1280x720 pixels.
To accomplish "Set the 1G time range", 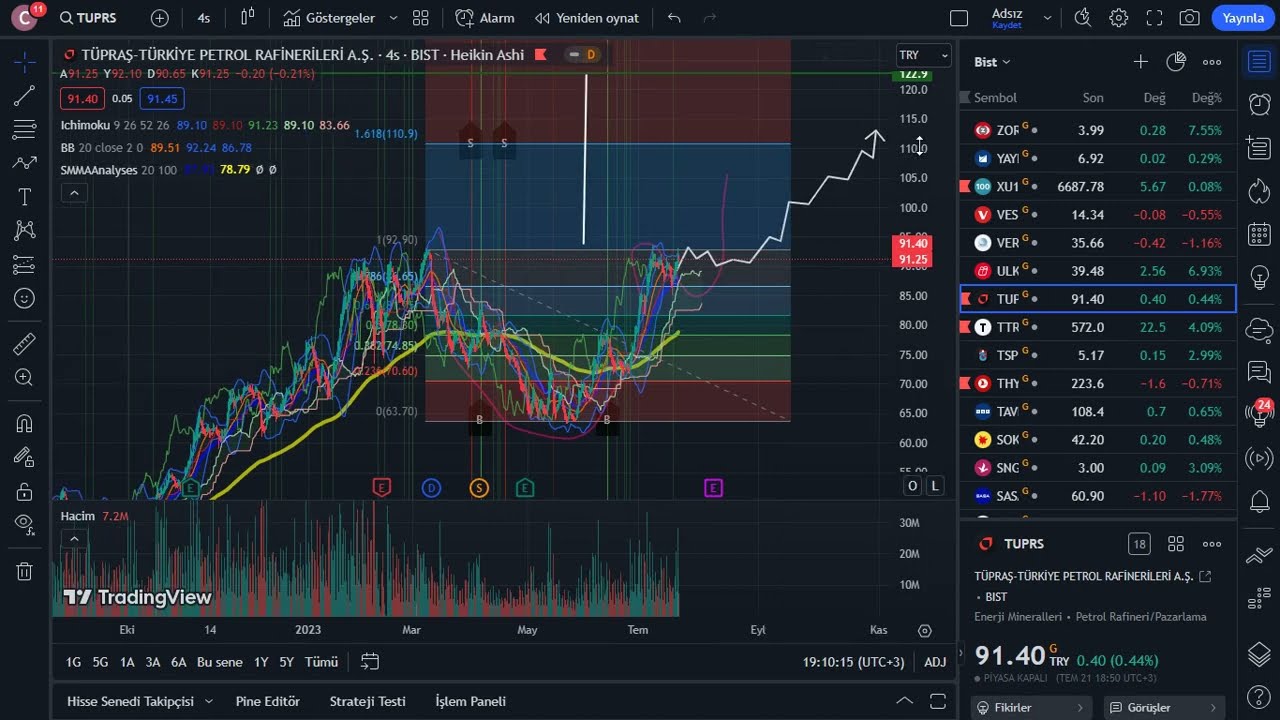I will tap(73, 662).
